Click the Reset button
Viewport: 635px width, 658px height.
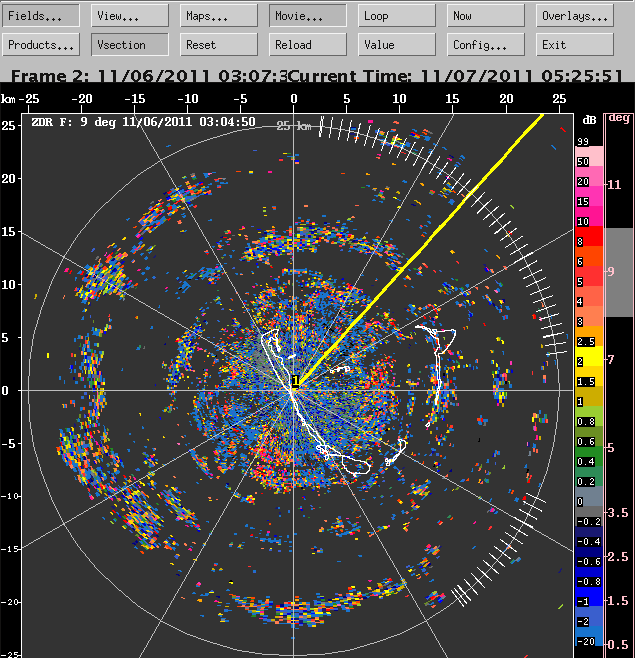tap(219, 44)
